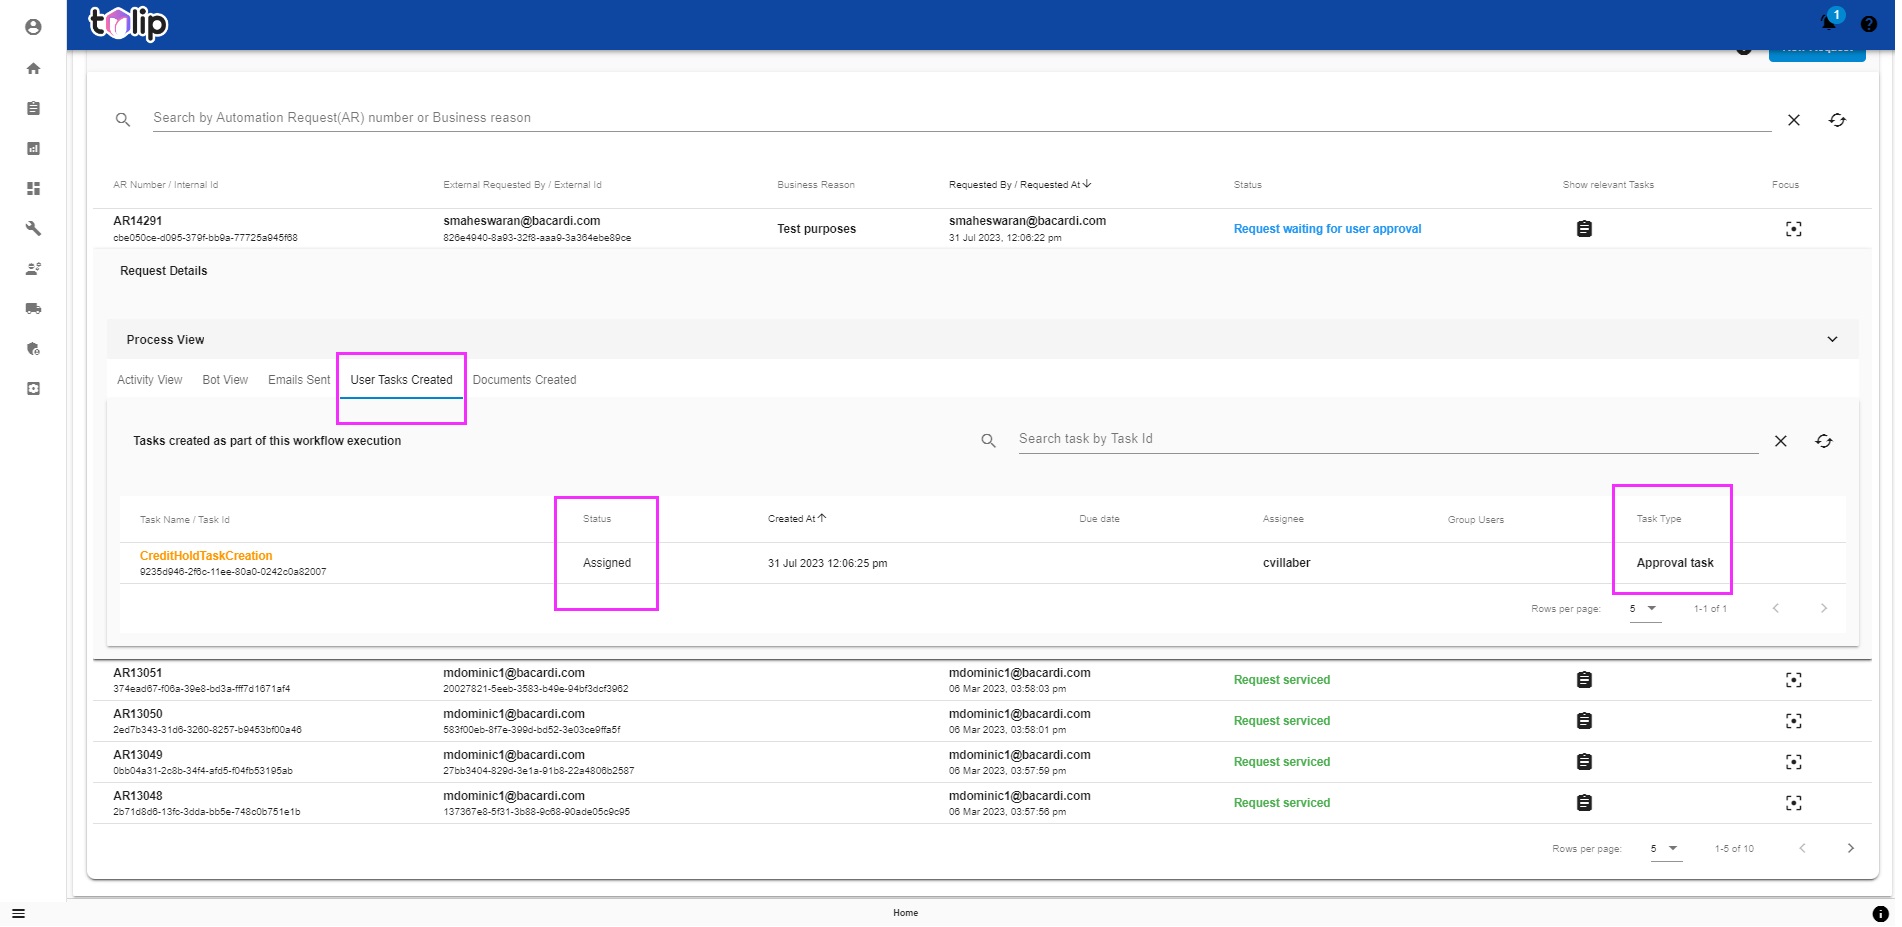
Task: Select request row AR13049
Action: pos(983,762)
